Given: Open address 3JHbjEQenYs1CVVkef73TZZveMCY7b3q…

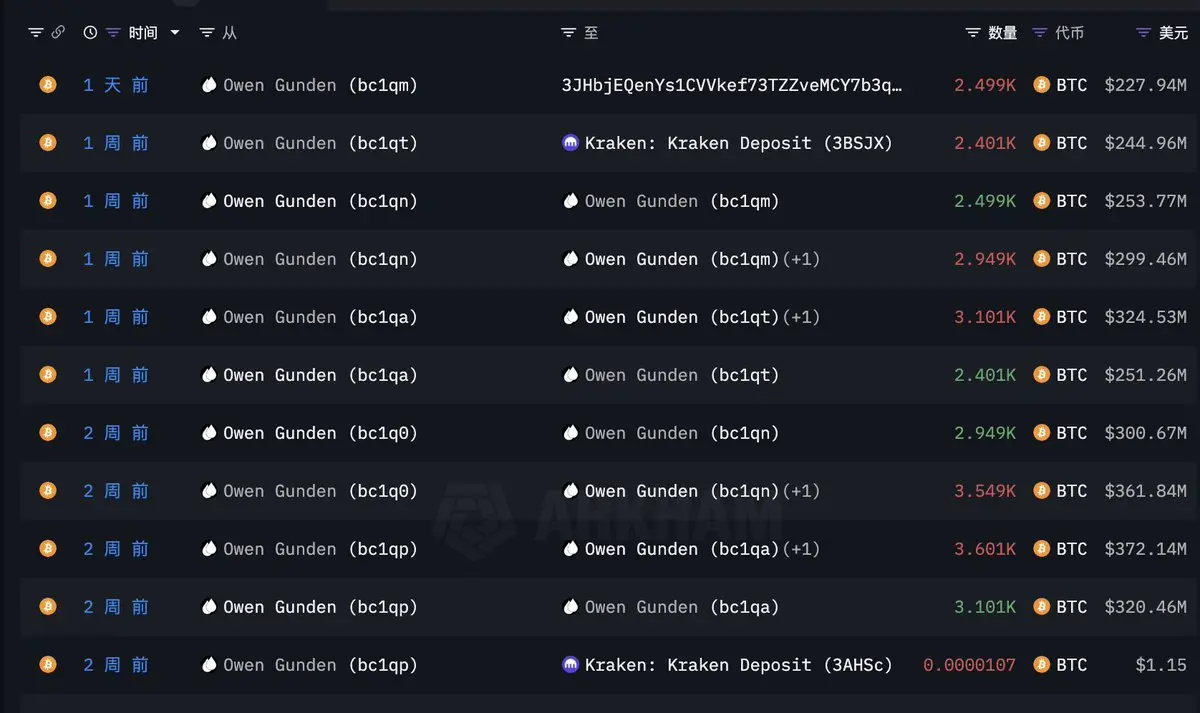Looking at the screenshot, I should (732, 85).
